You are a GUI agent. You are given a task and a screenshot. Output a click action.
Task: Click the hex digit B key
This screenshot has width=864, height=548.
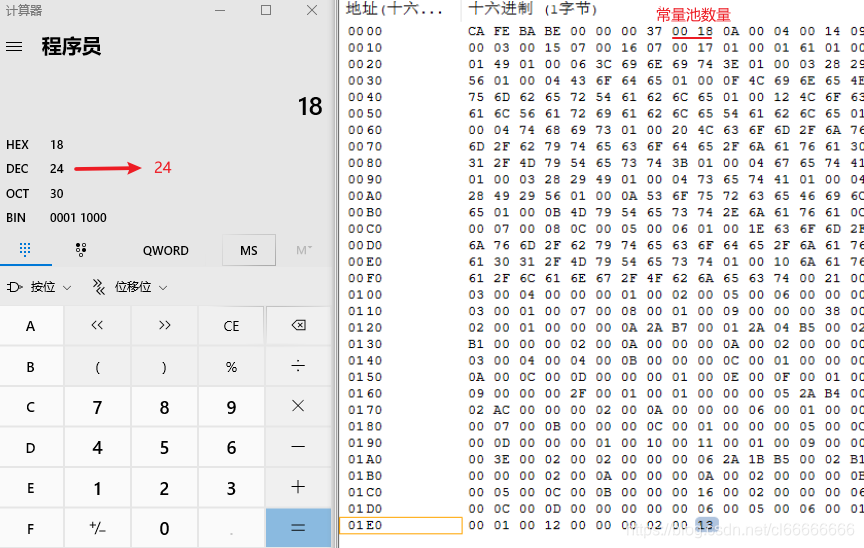(x=31, y=367)
